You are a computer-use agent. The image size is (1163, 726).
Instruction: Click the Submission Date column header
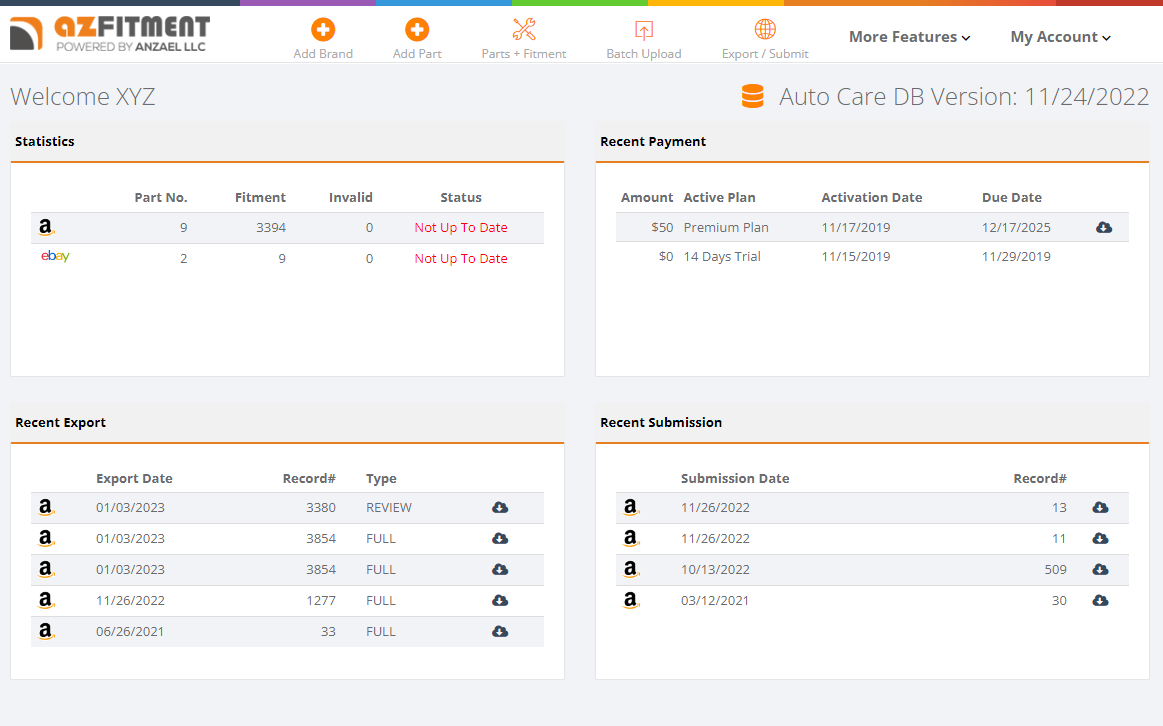735,478
